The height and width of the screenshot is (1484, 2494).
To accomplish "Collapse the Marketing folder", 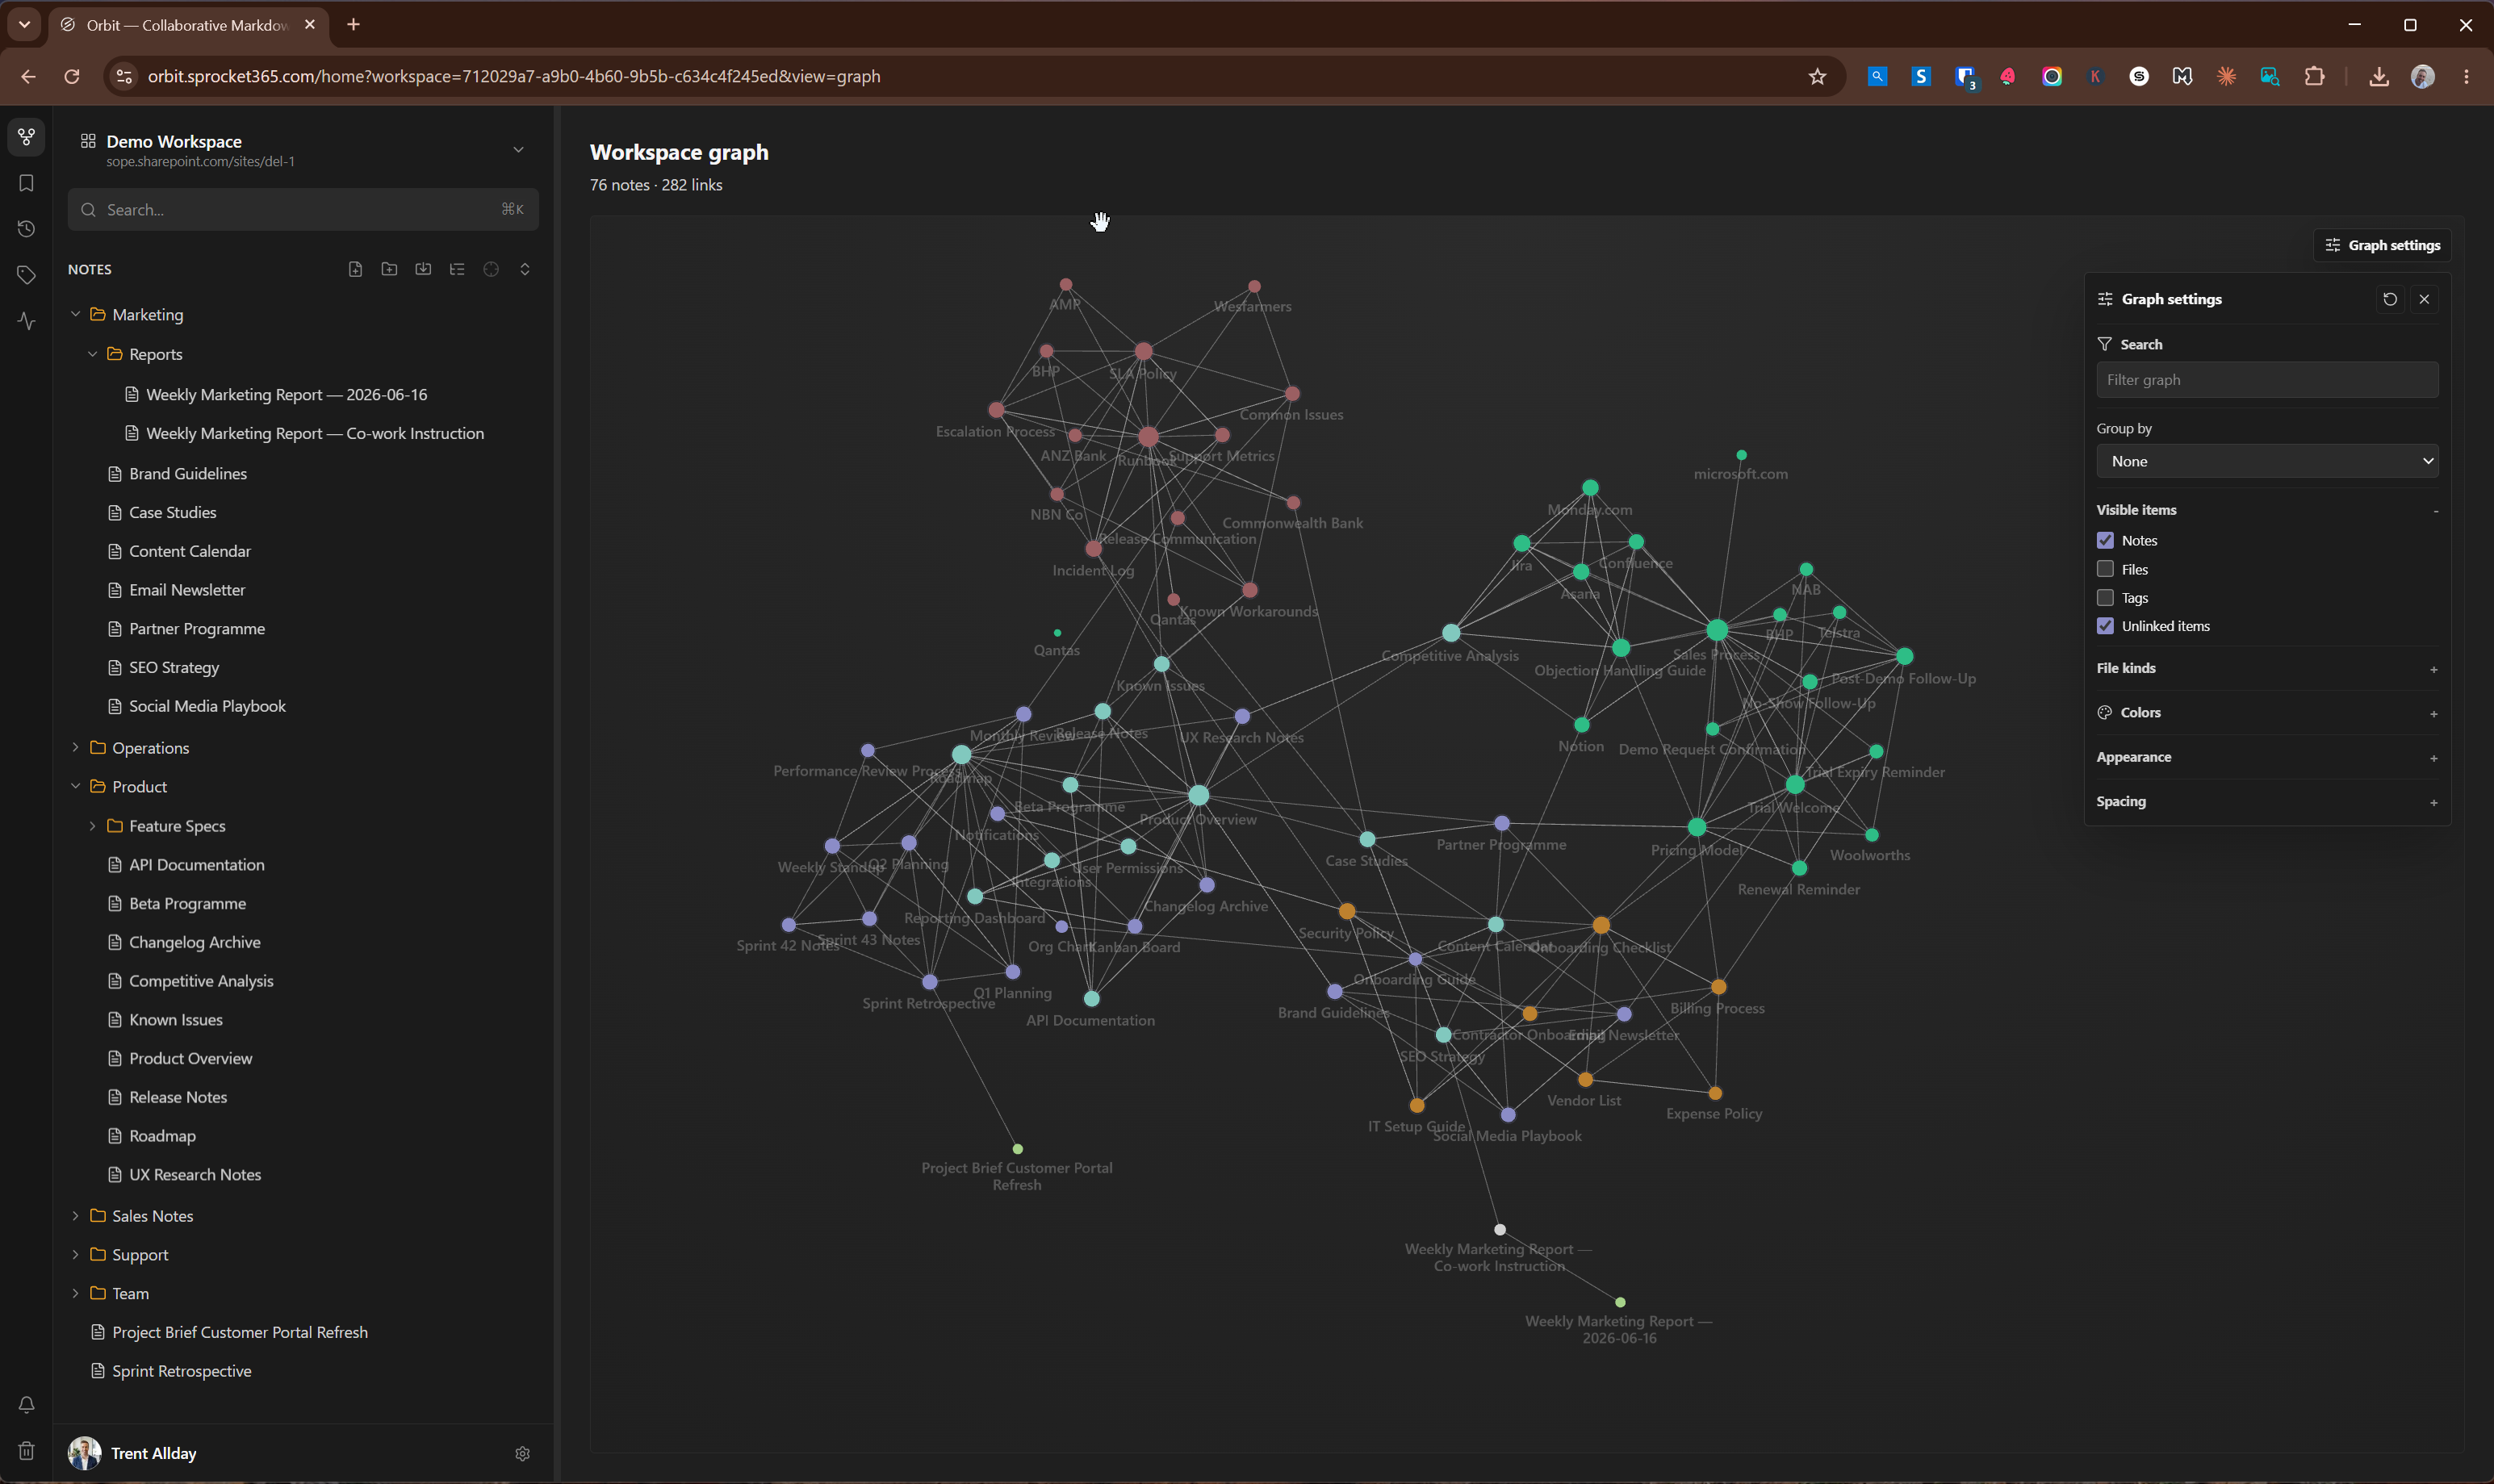I will (x=75, y=314).
